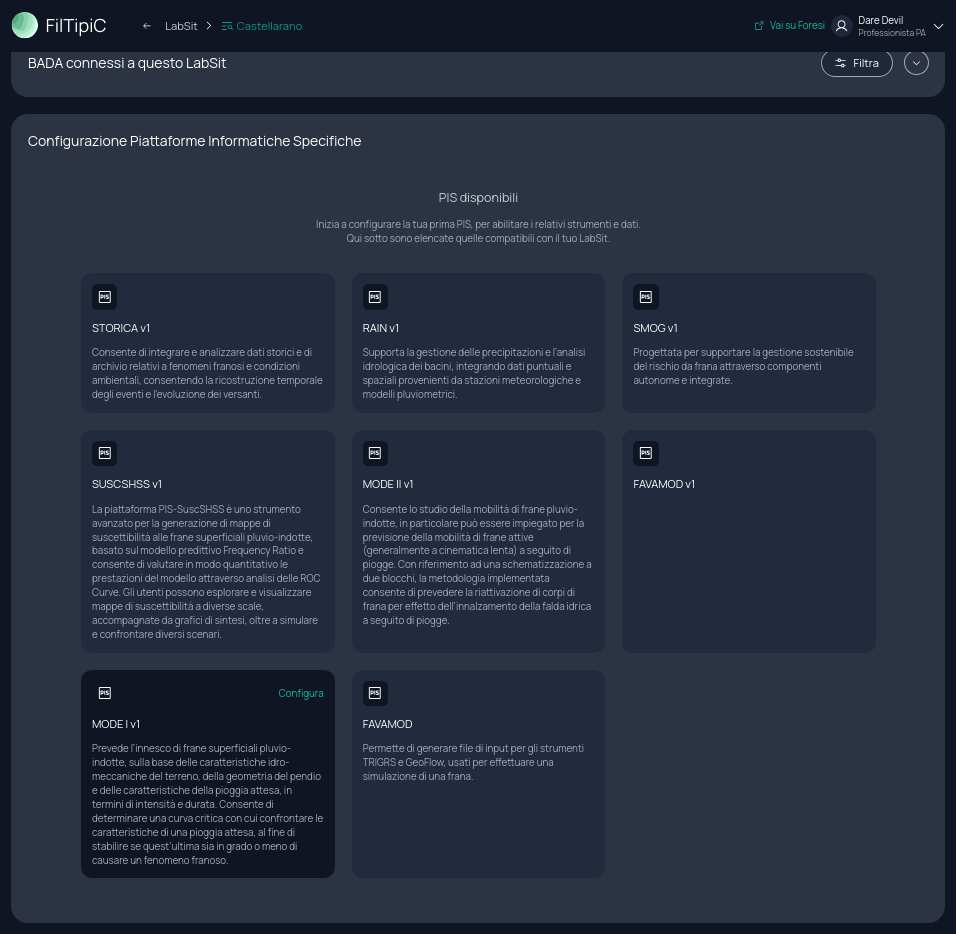Image resolution: width=957 pixels, height=934 pixels.
Task: Select the FAVAMOD card title without version
Action: pyautogui.click(x=388, y=724)
